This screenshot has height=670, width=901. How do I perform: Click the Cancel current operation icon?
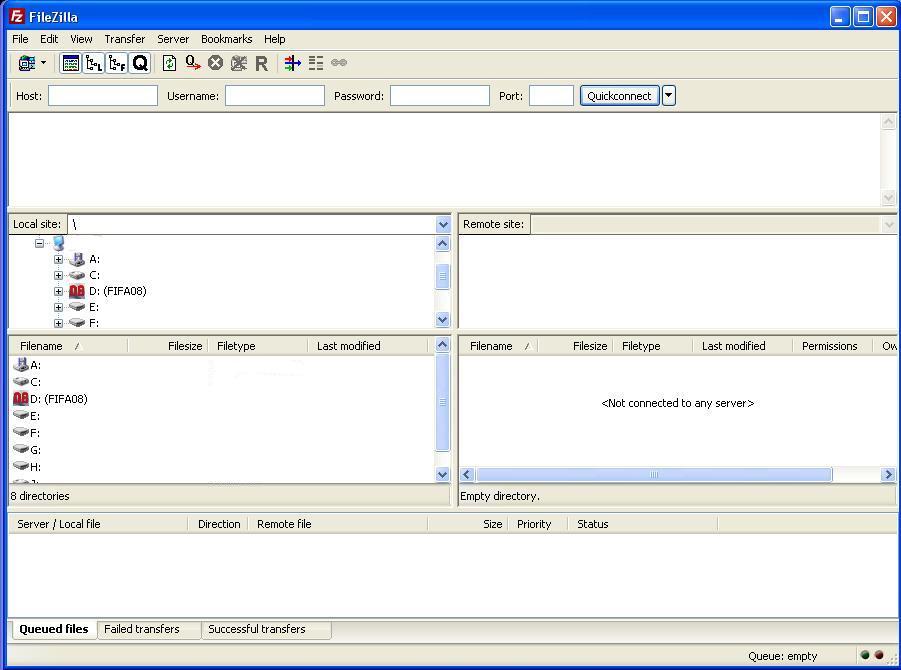click(x=215, y=63)
